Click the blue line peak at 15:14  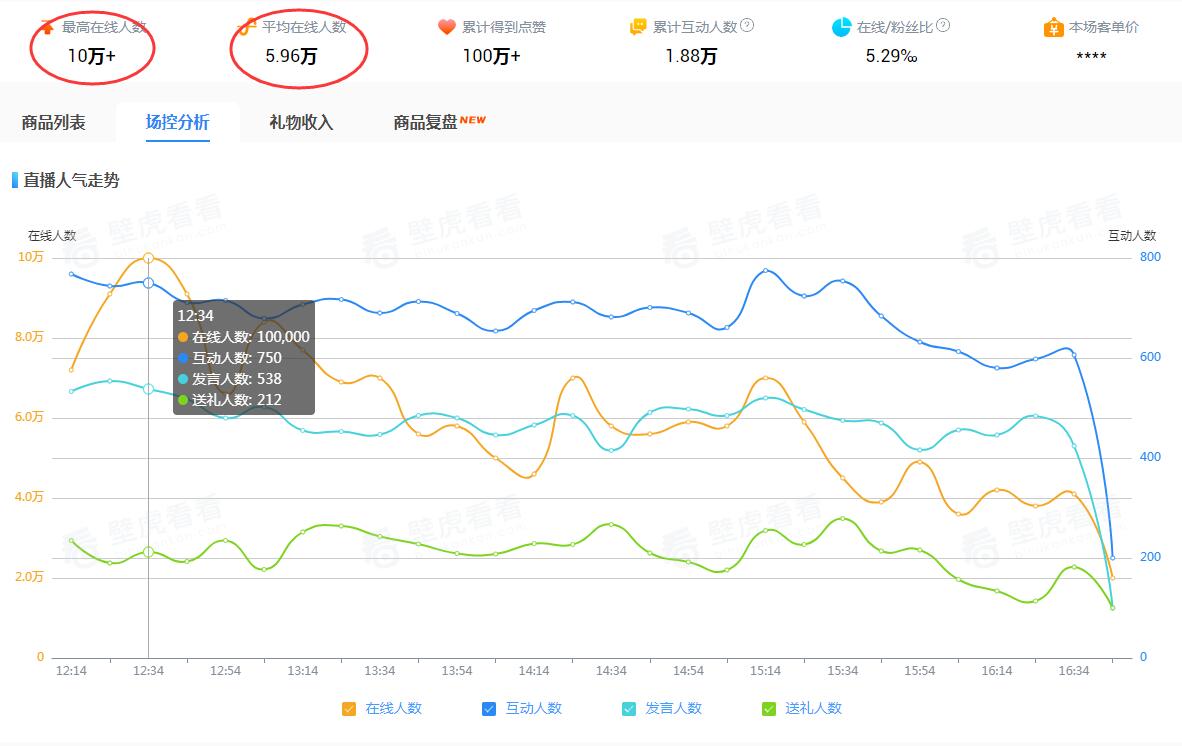(x=765, y=270)
